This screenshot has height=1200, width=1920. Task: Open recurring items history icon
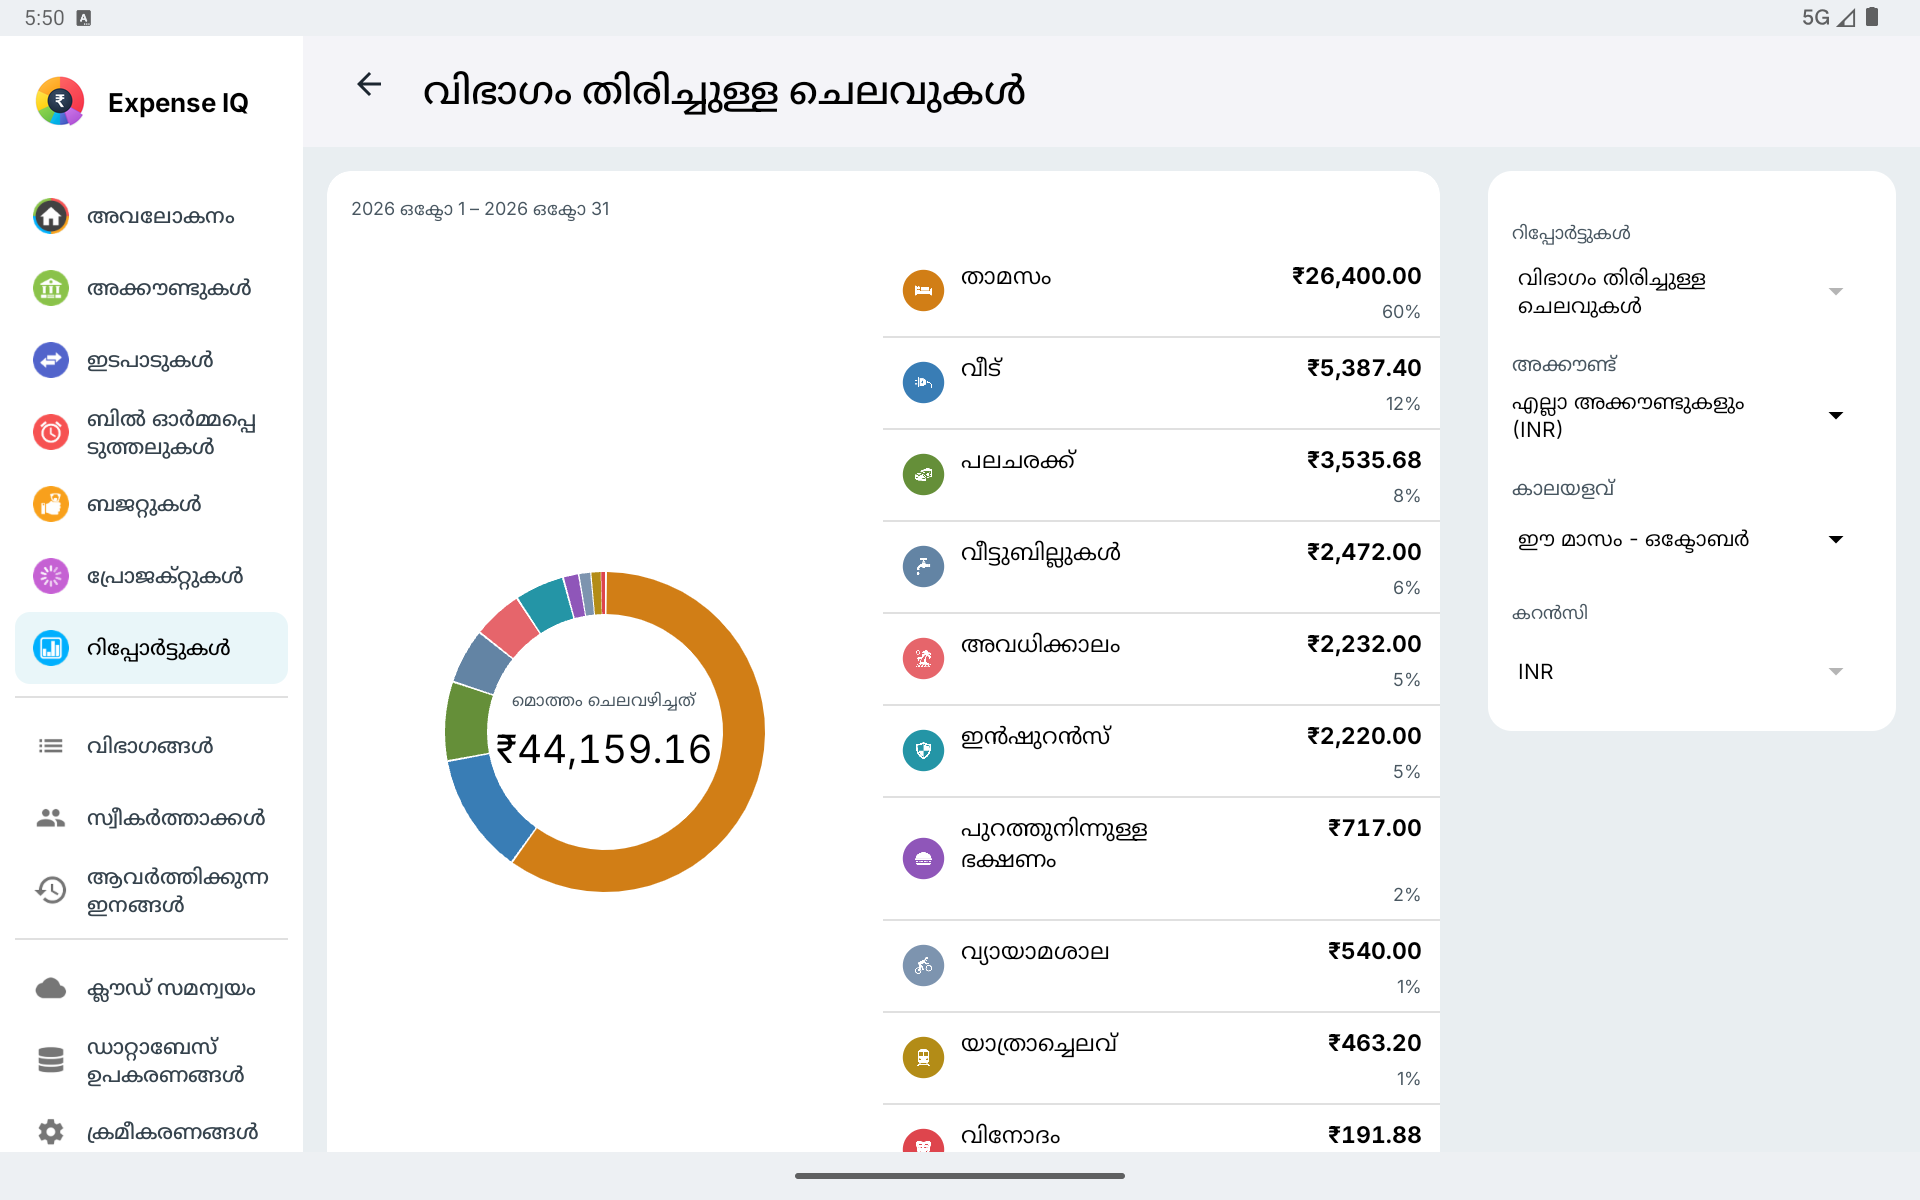click(x=51, y=890)
